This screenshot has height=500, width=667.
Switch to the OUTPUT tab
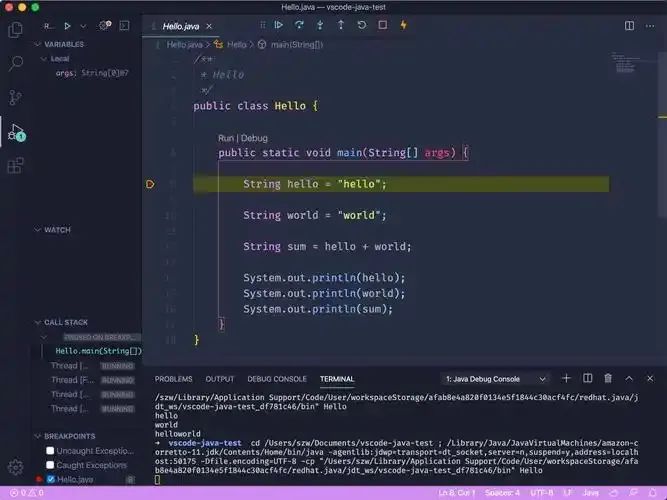pos(219,379)
